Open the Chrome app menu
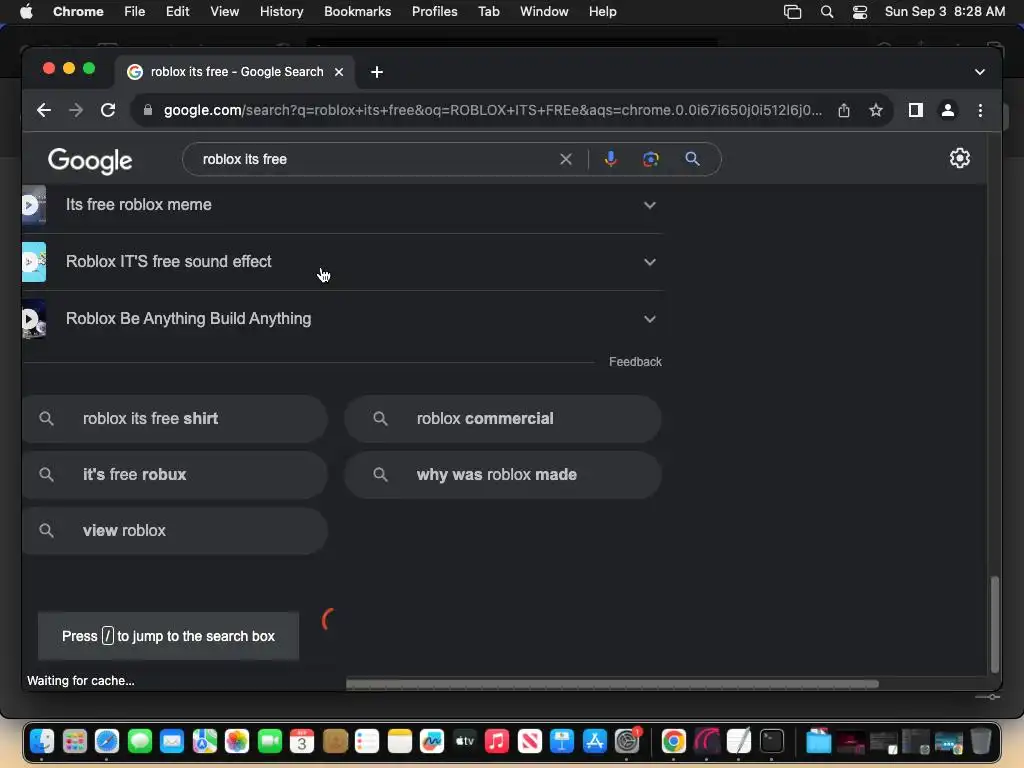Image resolution: width=1024 pixels, height=768 pixels. coord(78,11)
